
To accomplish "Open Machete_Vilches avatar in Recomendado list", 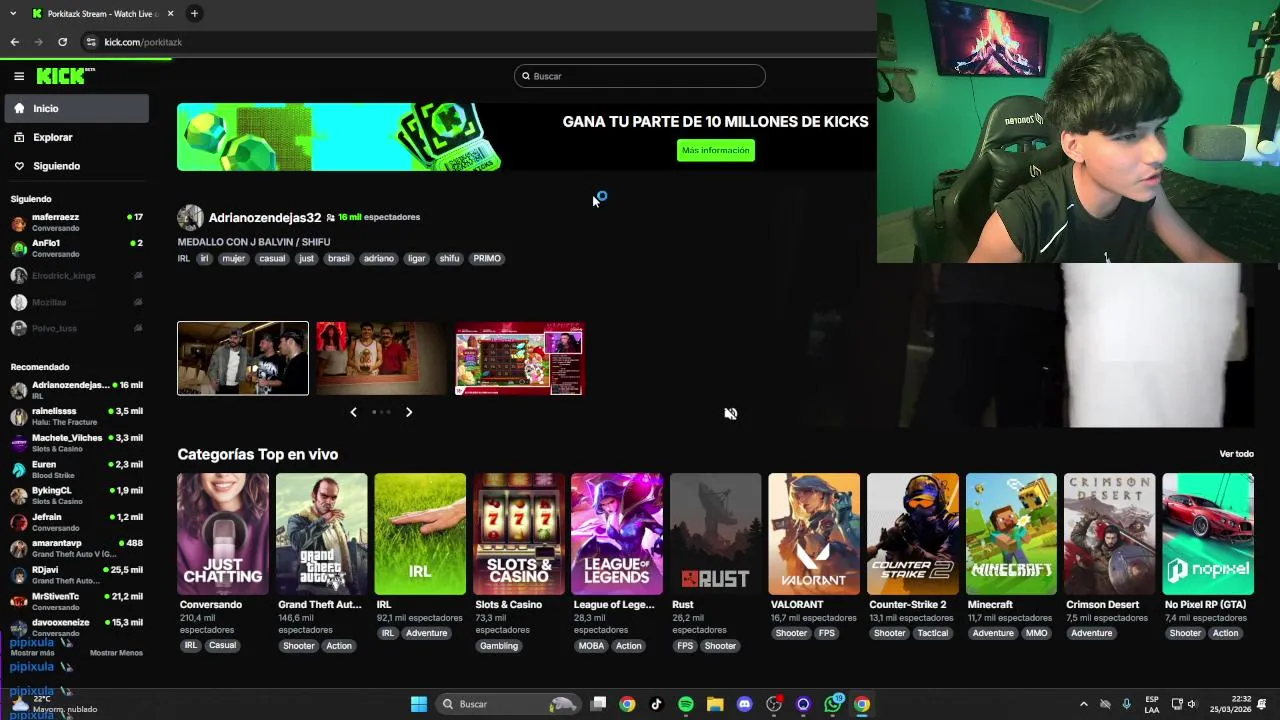I will point(19,443).
